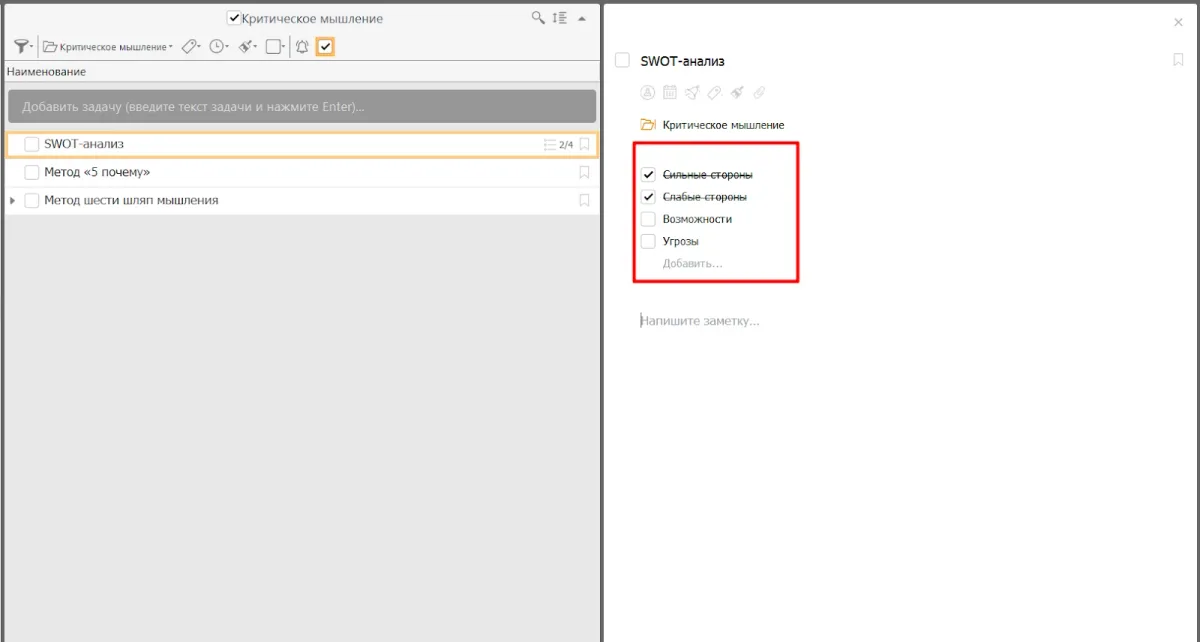Viewport: 1200px width, 642px height.
Task: Click the search magnifier icon
Action: coord(538,18)
